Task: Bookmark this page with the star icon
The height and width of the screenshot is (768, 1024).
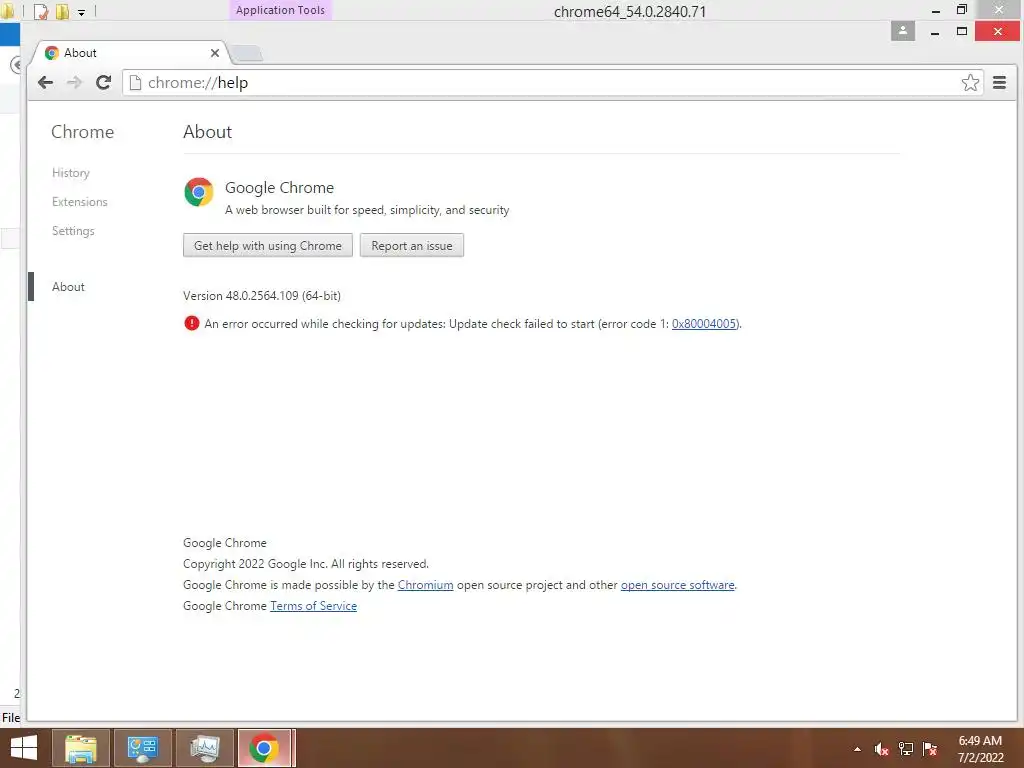Action: coord(970,82)
